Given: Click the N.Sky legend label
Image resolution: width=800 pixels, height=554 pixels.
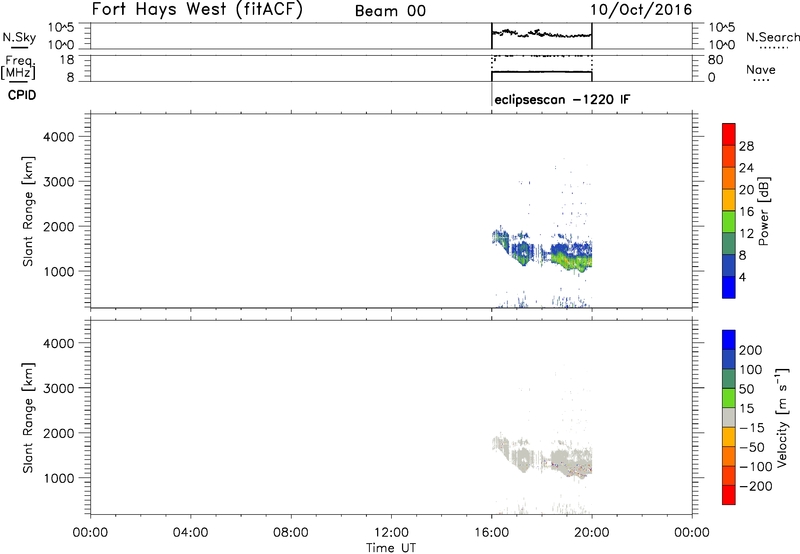Looking at the screenshot, I should click(19, 37).
